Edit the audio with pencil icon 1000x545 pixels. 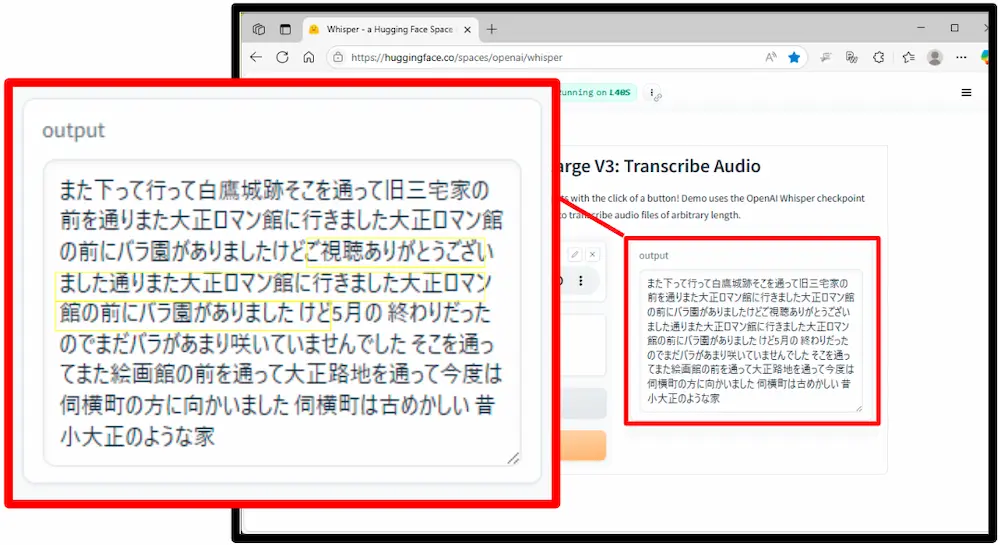pyautogui.click(x=575, y=254)
